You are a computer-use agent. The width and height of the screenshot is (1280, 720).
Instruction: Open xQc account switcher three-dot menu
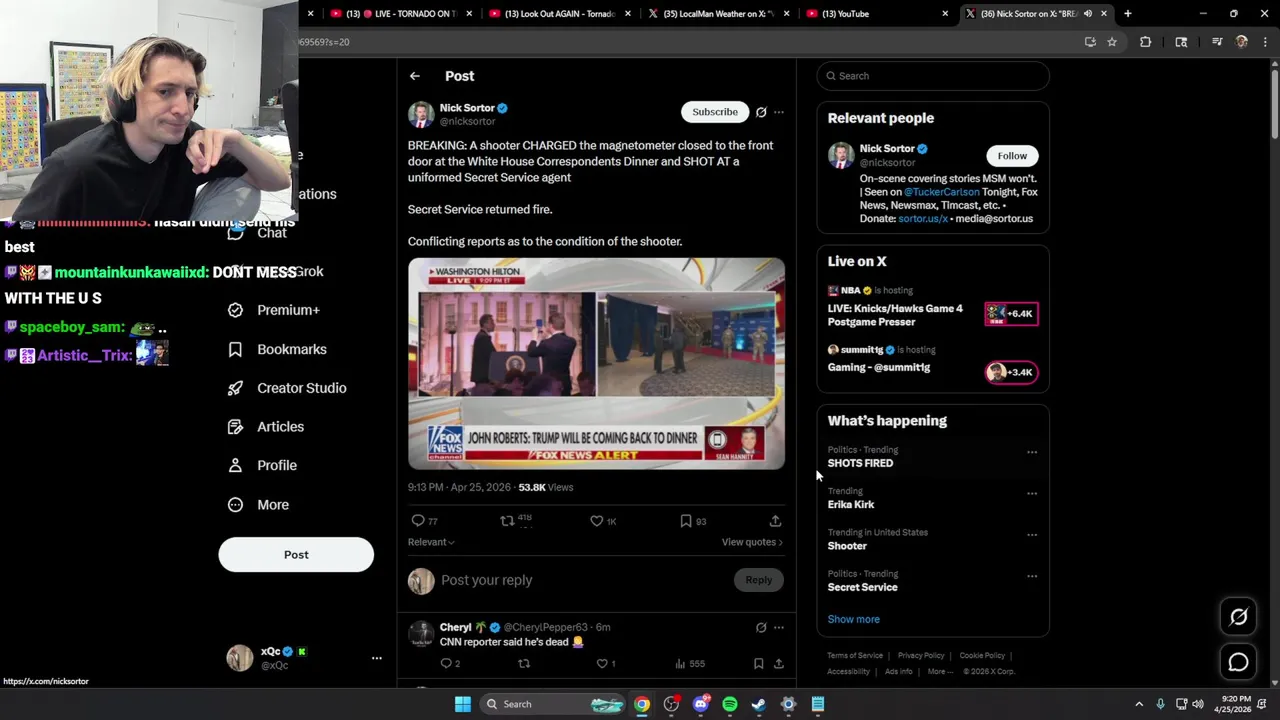(x=377, y=658)
